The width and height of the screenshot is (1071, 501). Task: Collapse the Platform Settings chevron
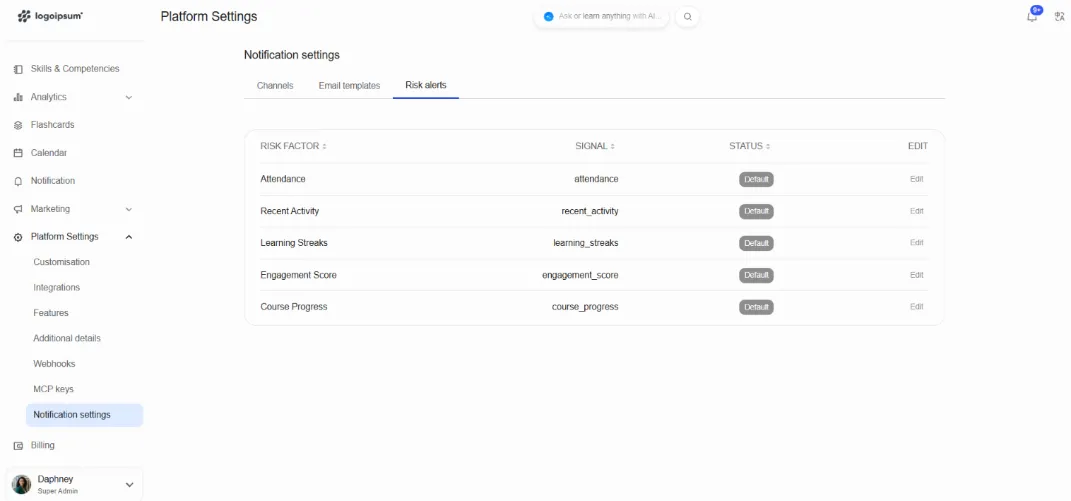(128, 237)
